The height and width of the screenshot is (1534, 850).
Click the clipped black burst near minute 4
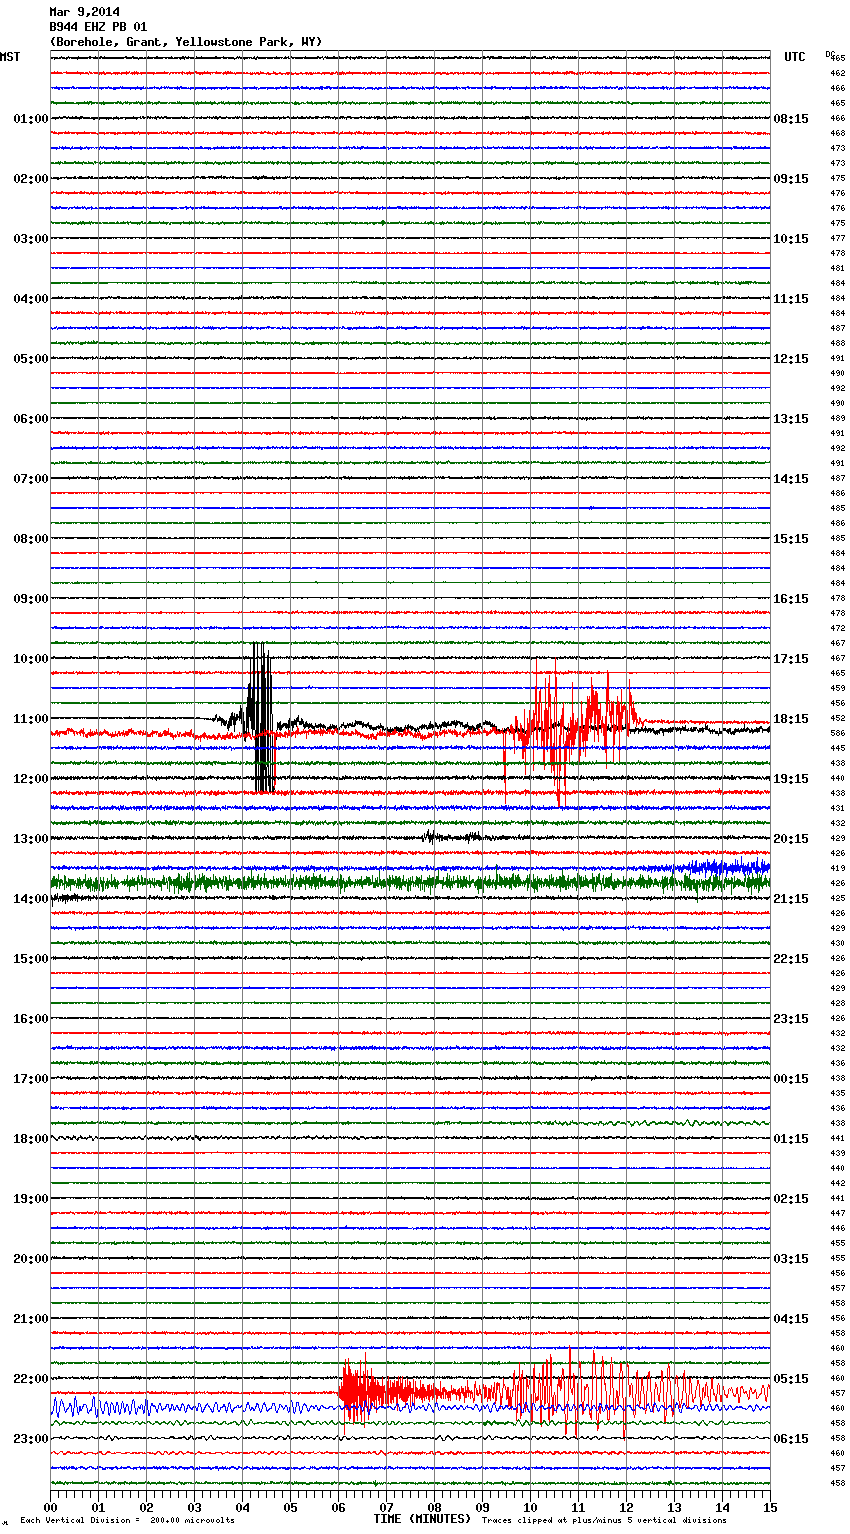pyautogui.click(x=260, y=715)
